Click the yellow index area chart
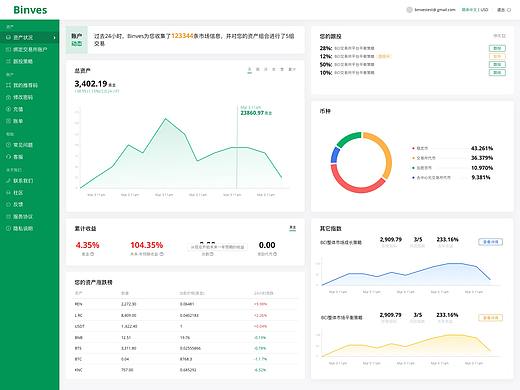The height and width of the screenshot is (390, 520). click(x=407, y=346)
